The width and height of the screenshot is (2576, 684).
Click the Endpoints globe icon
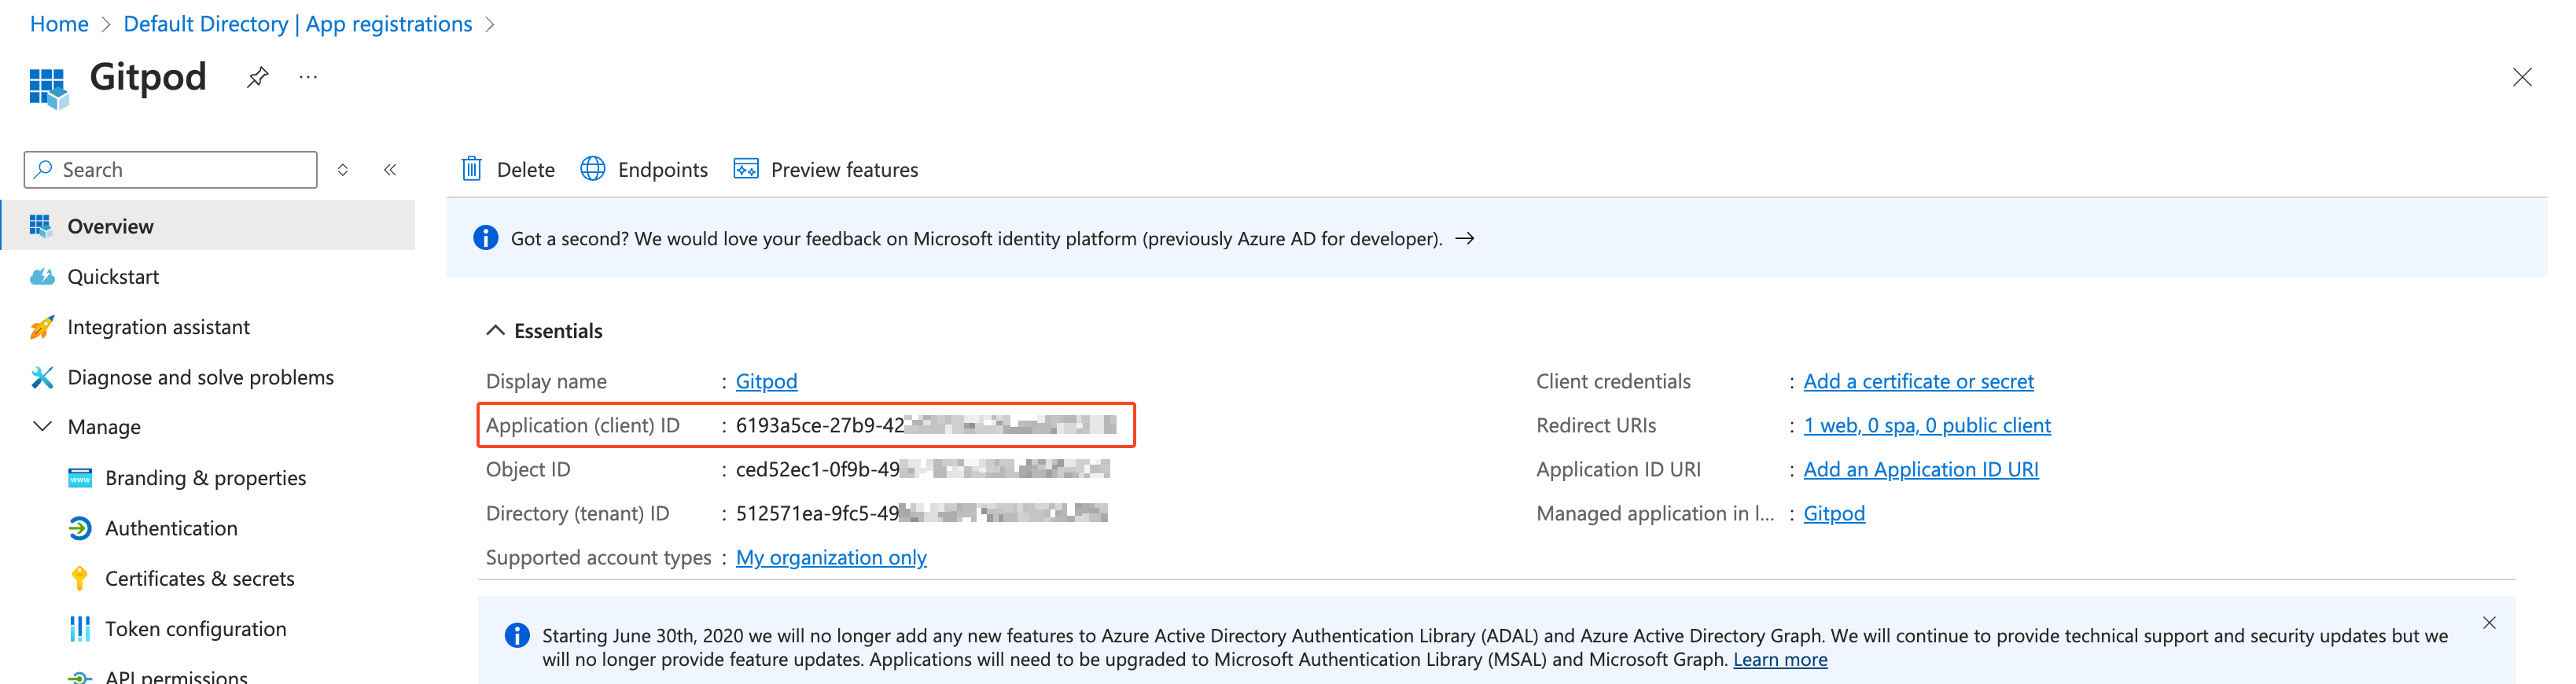pos(593,169)
